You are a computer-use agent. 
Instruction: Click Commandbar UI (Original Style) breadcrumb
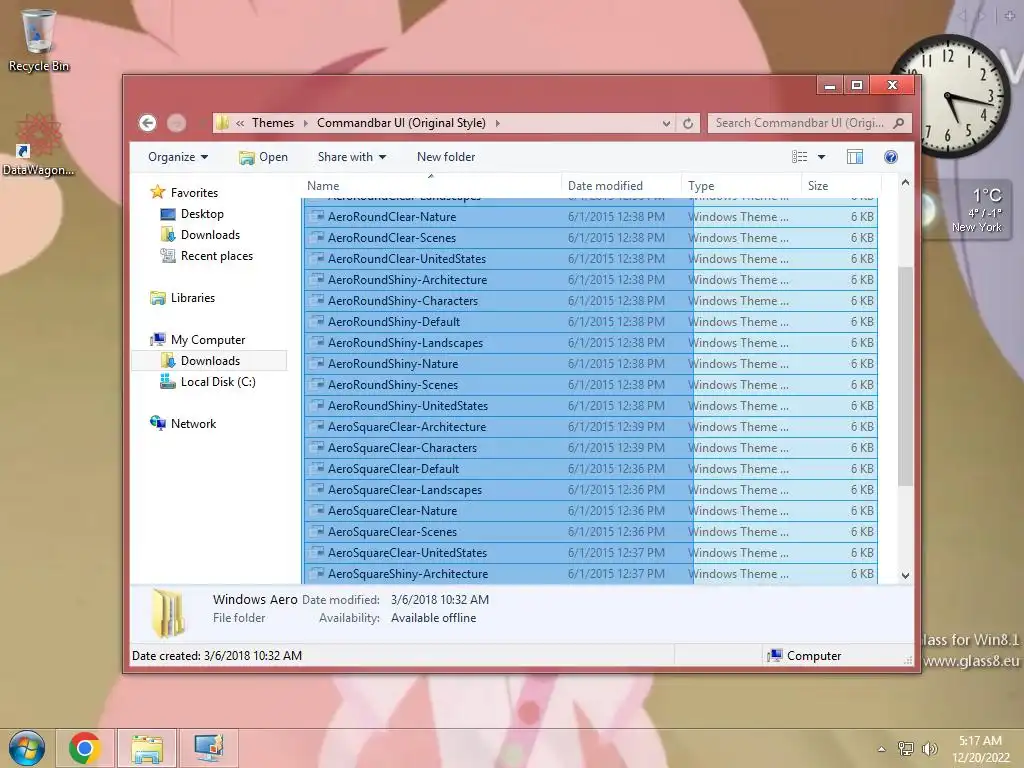point(401,123)
